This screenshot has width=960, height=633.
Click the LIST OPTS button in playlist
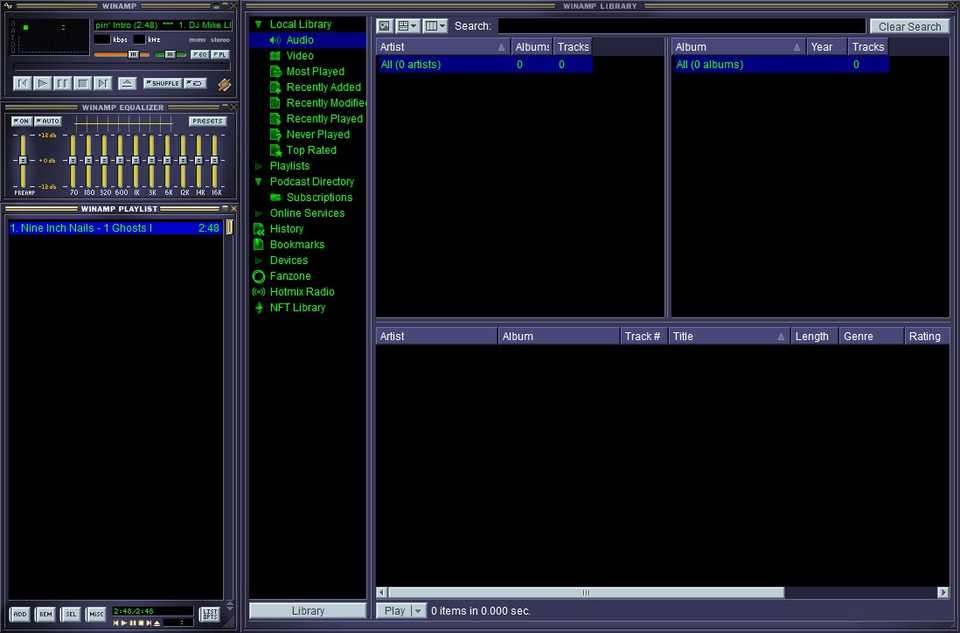(209, 614)
